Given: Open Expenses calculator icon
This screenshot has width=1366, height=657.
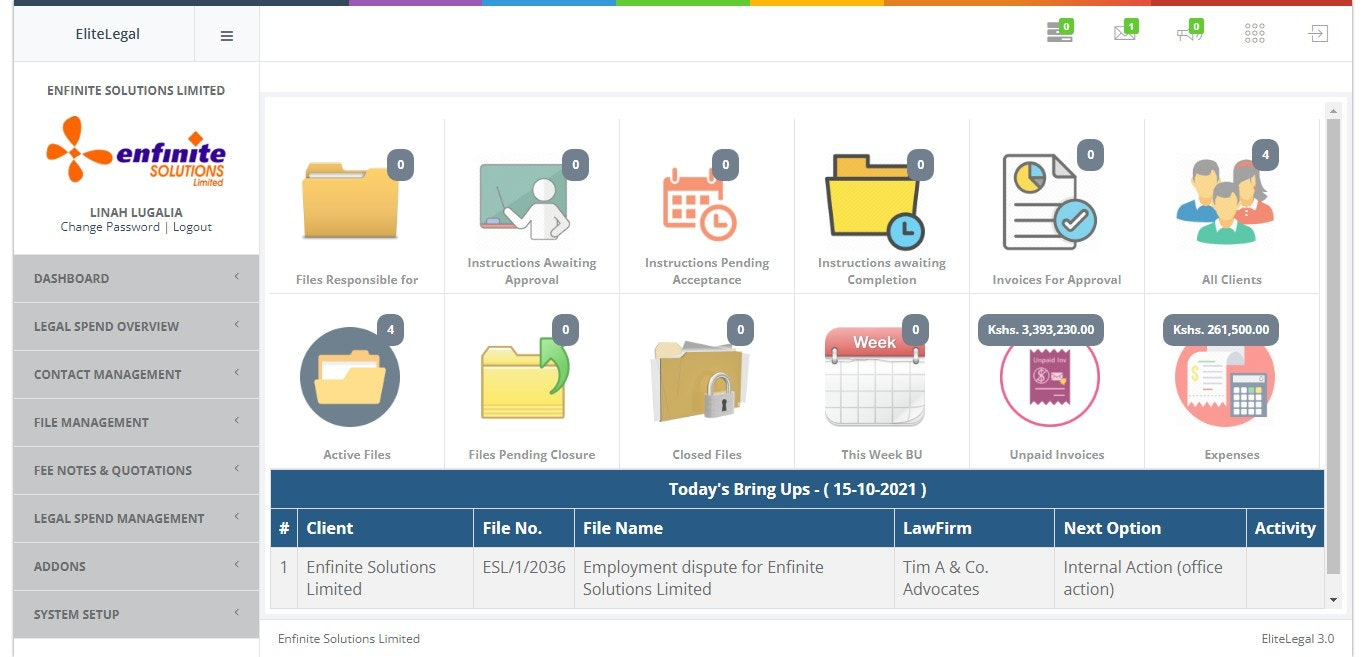Looking at the screenshot, I should tap(1225, 378).
